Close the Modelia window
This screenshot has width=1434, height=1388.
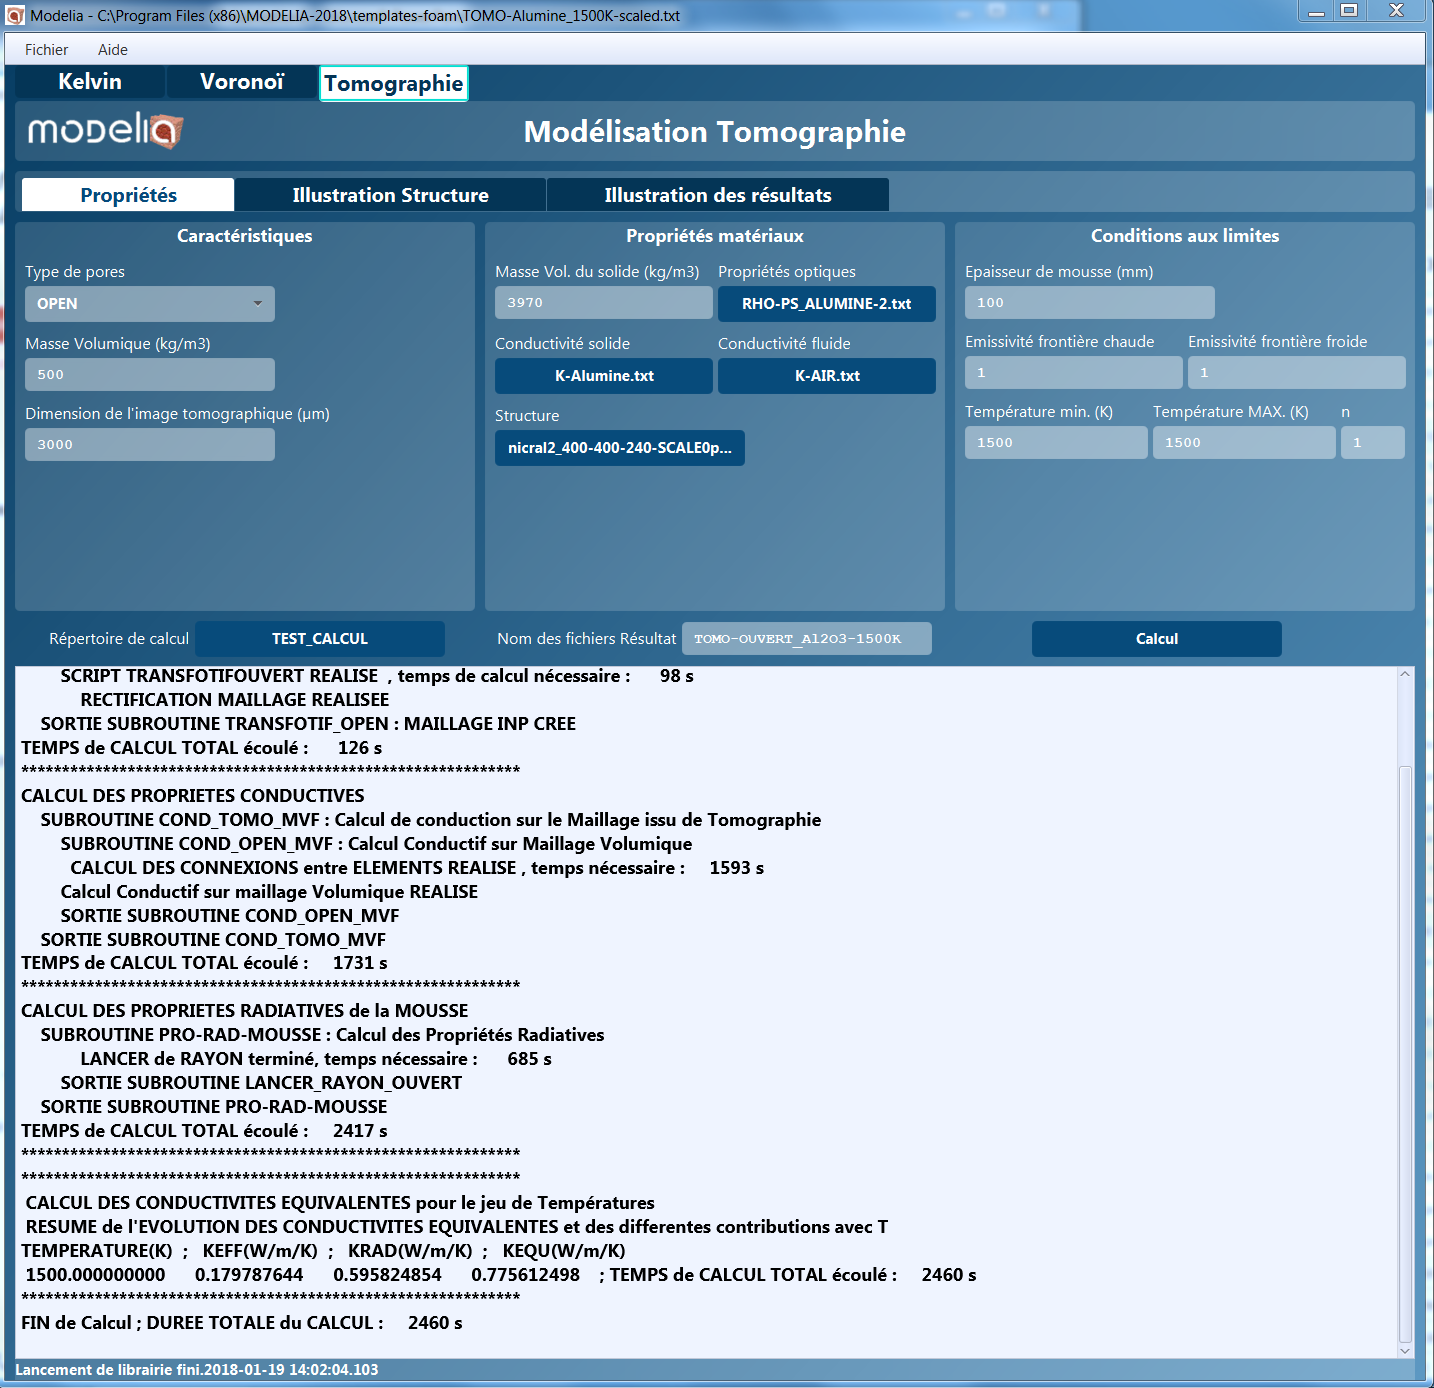1397,11
